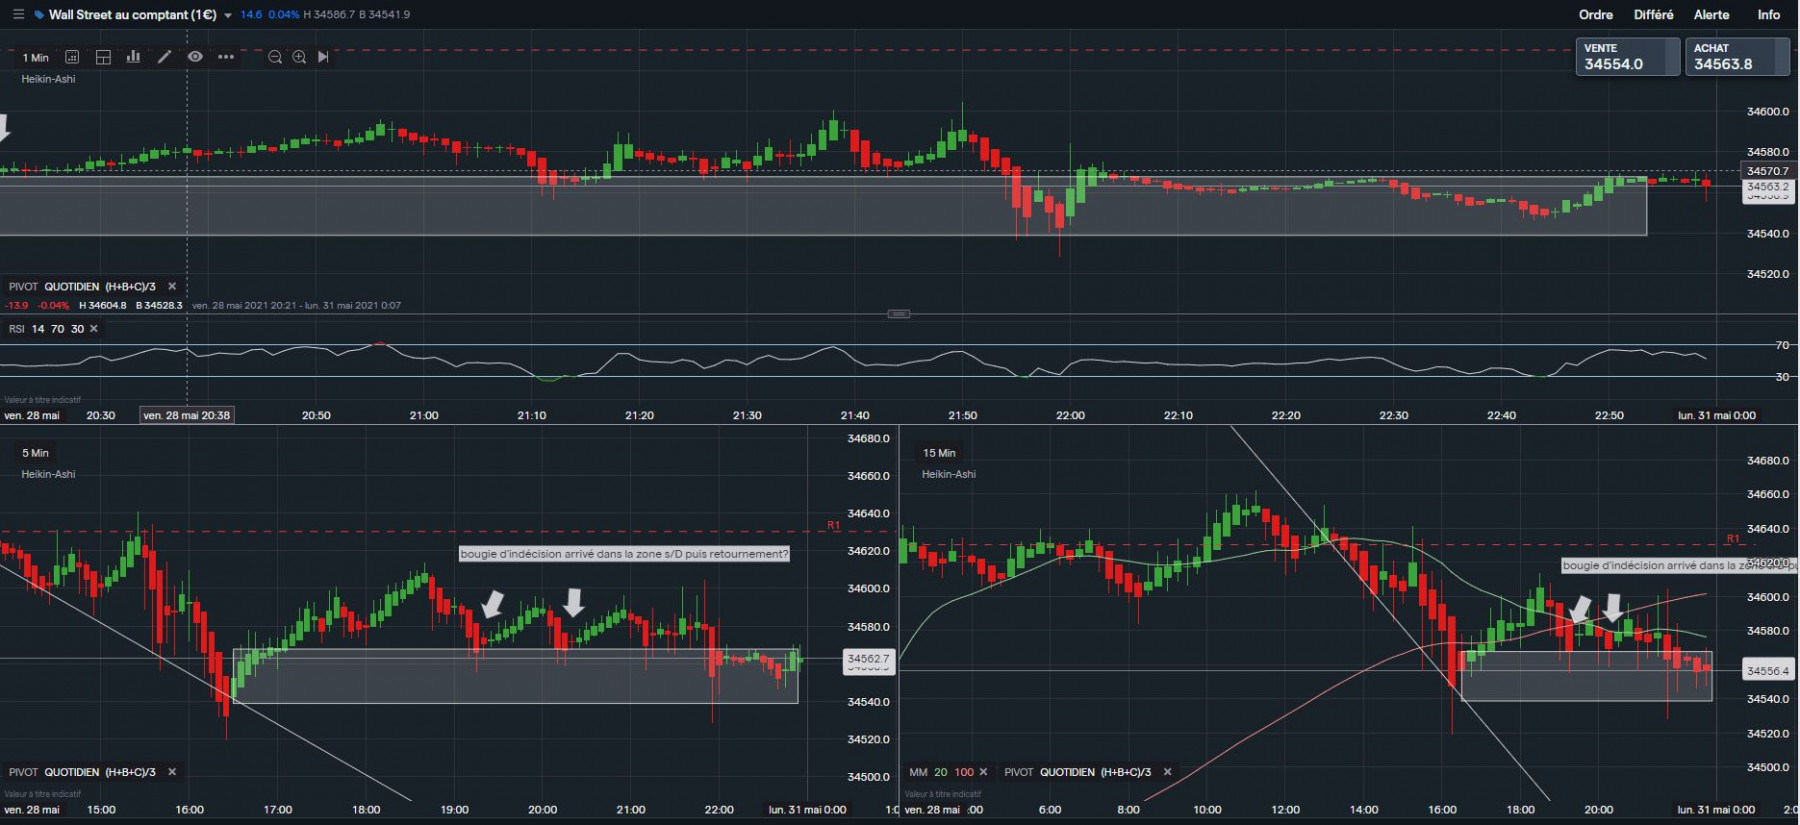Screen dimensions: 1800x825
Task: Zoom in the 1 Min chart
Action: click(299, 57)
